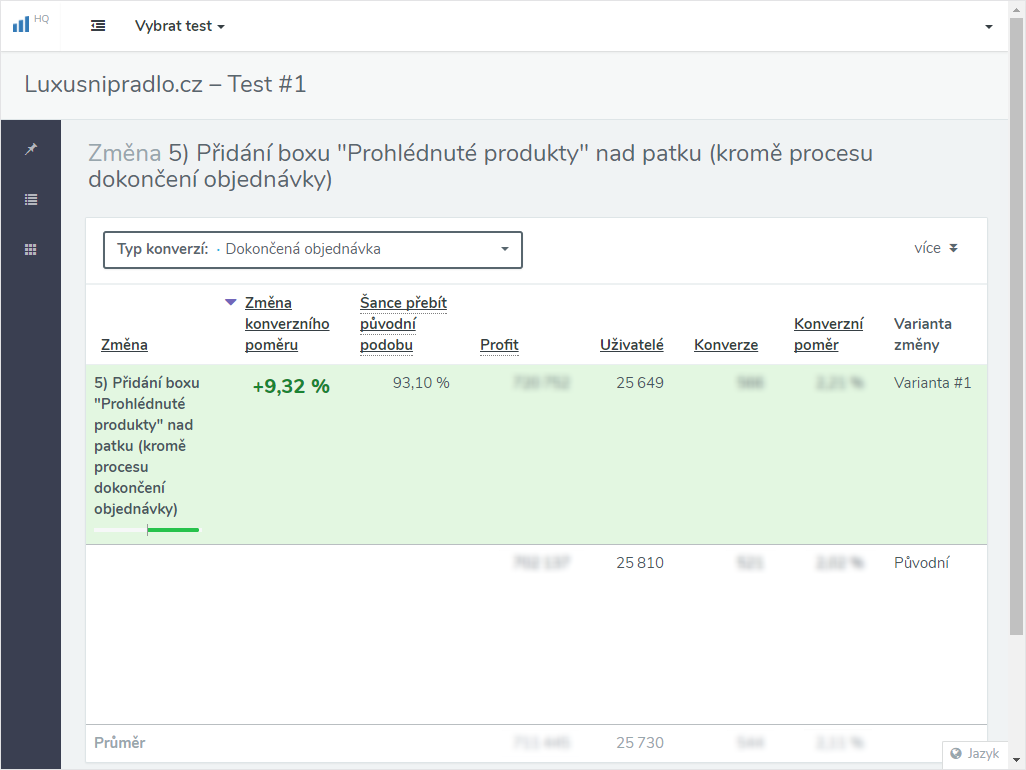
Task: Sort by Změna konverzního poměru column
Action: pos(287,324)
